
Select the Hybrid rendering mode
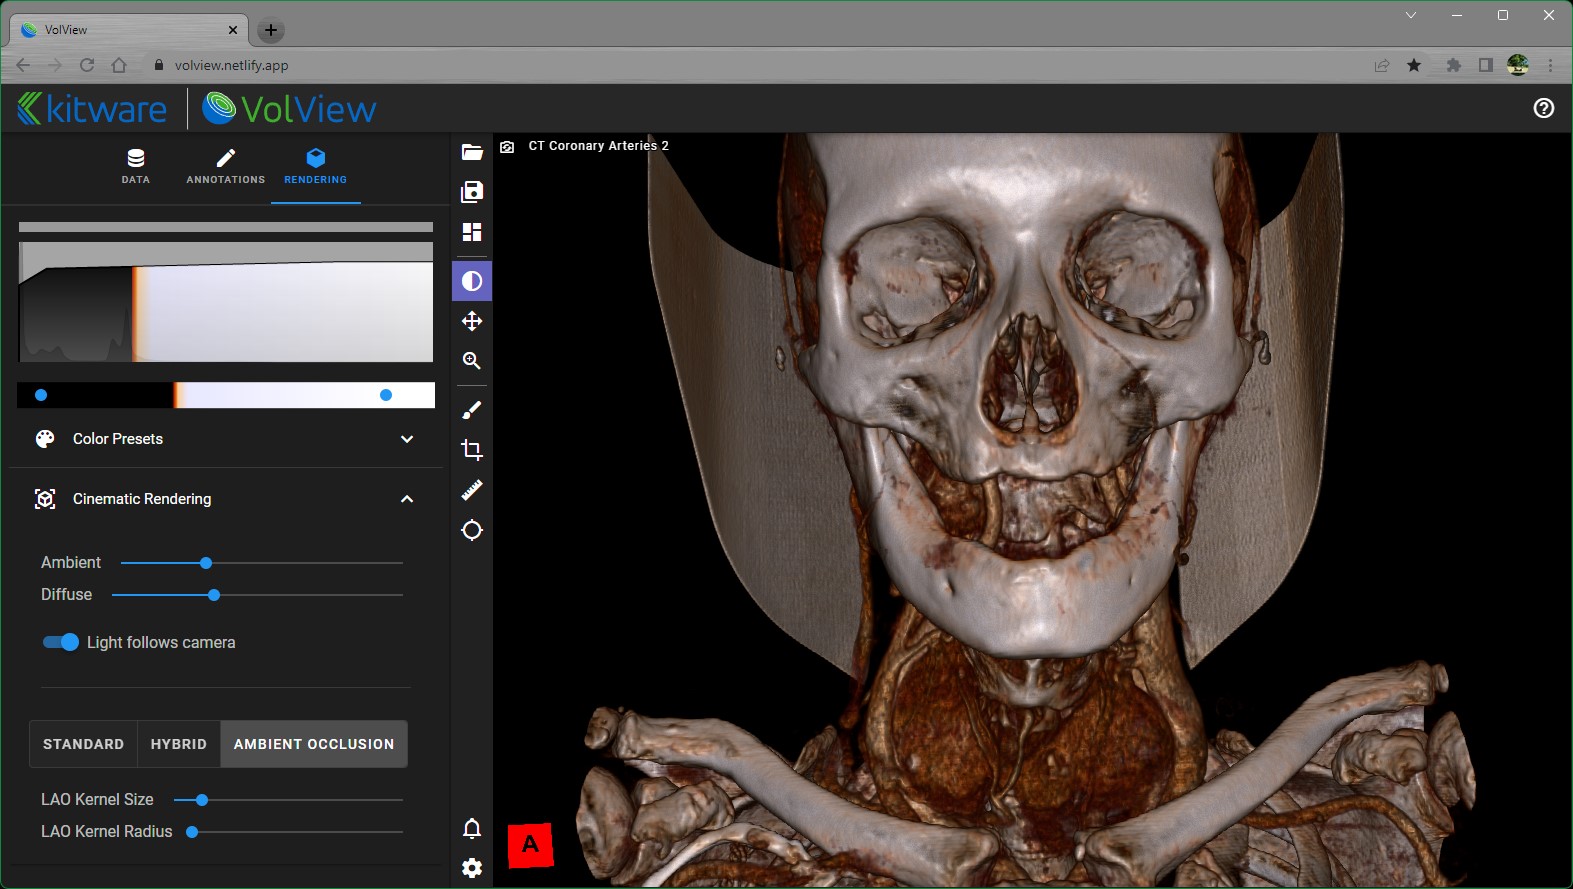[179, 744]
